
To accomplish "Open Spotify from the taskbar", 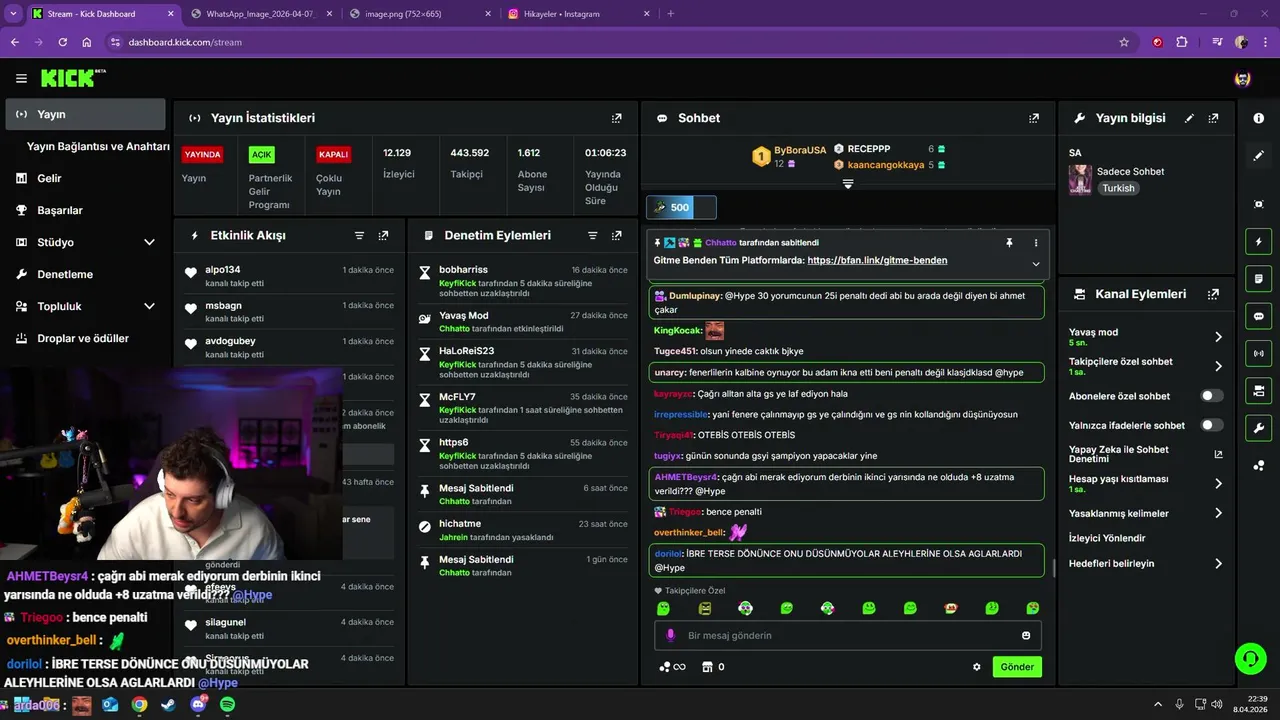I will pos(227,705).
